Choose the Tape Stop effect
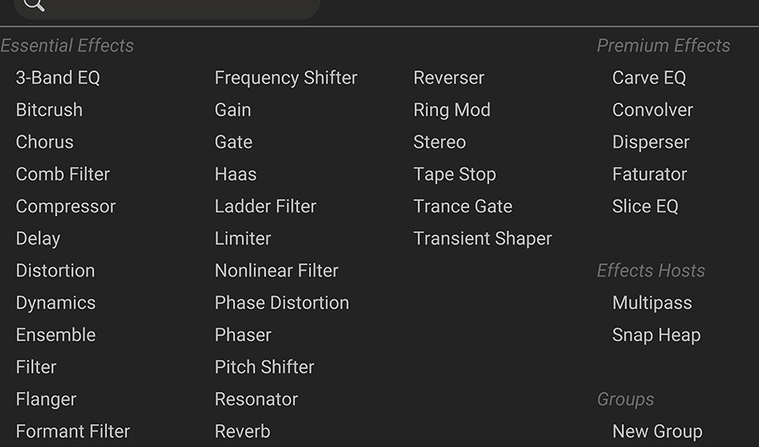The image size is (759, 447). click(x=455, y=174)
